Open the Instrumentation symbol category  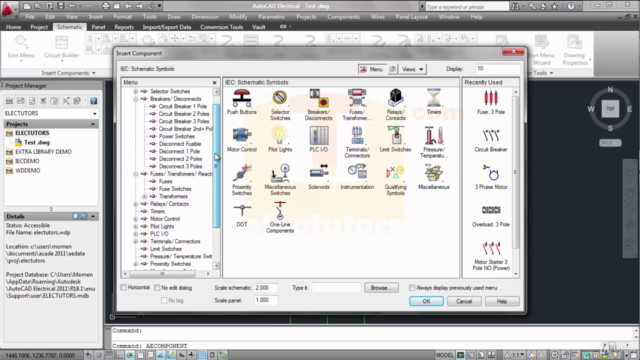click(357, 177)
